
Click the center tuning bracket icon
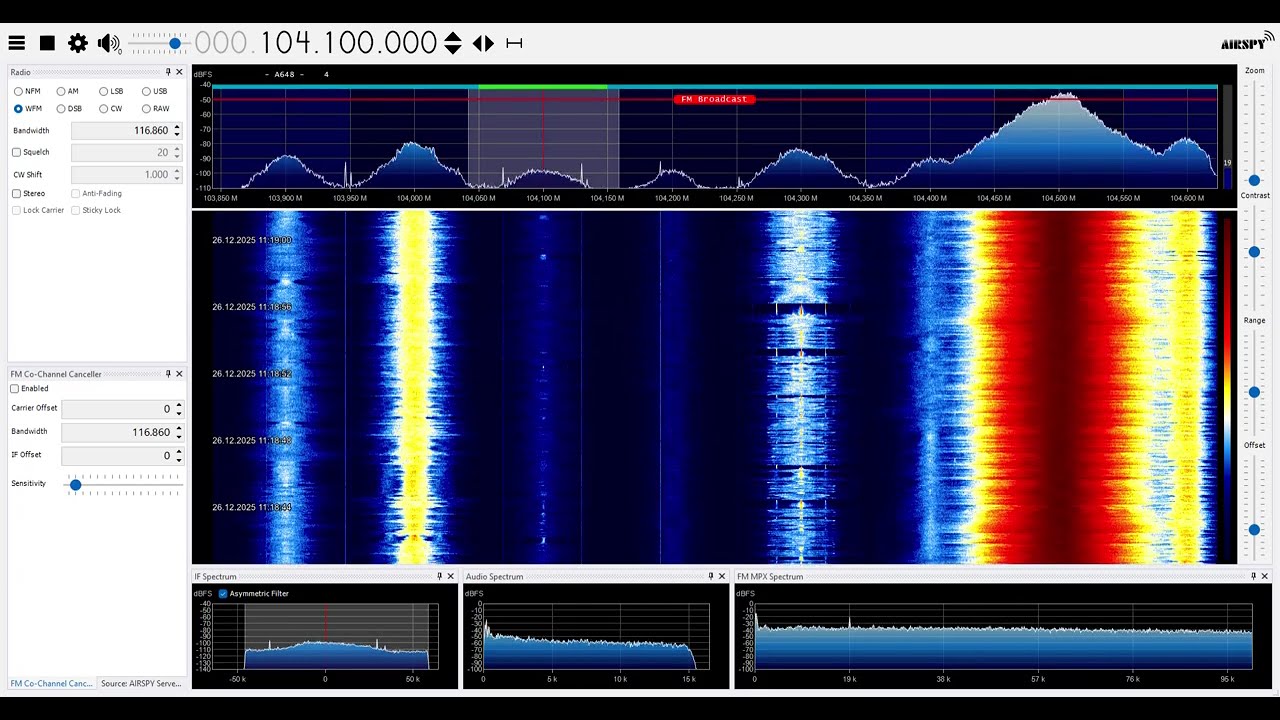click(514, 43)
